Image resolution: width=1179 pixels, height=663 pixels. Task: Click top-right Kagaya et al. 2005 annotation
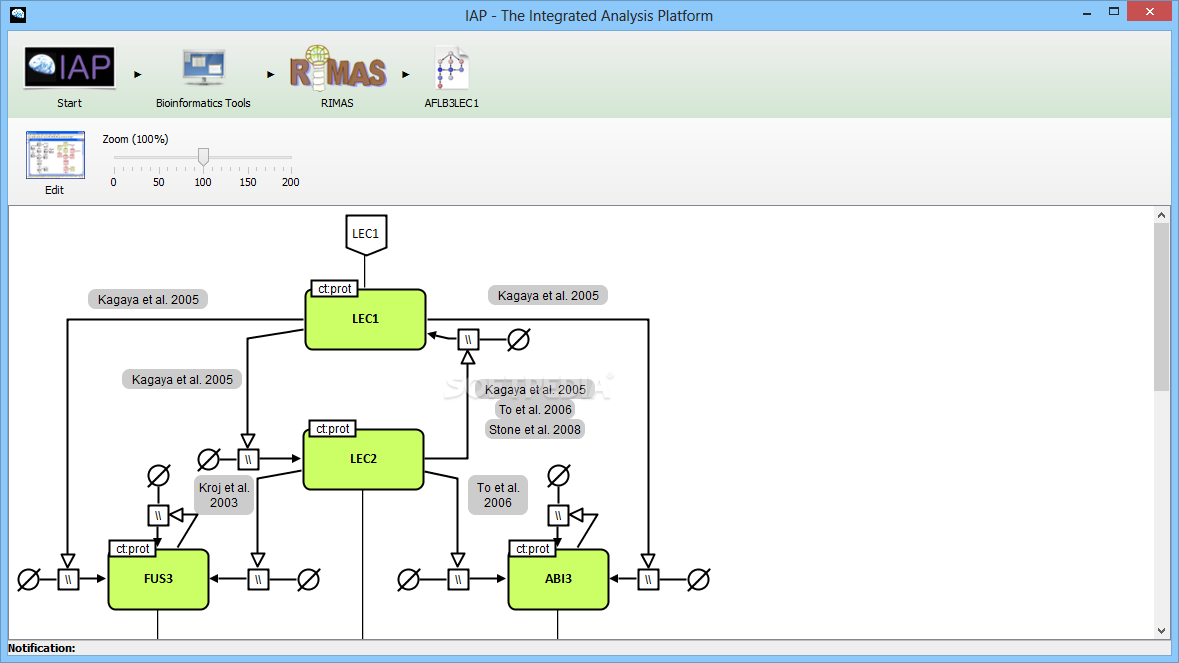coord(548,295)
